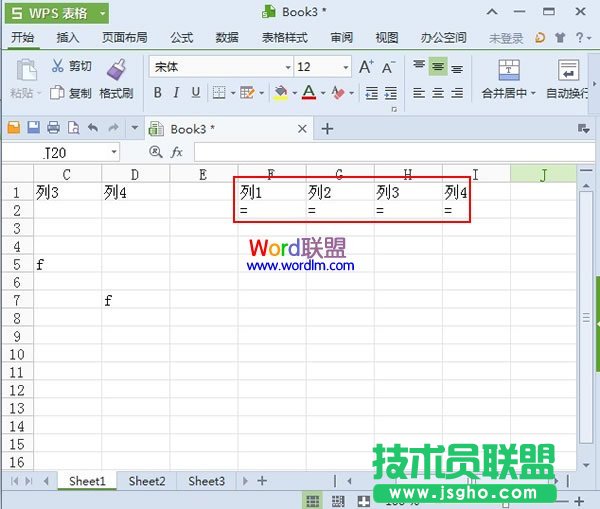Toggle bold formatting

tap(157, 93)
